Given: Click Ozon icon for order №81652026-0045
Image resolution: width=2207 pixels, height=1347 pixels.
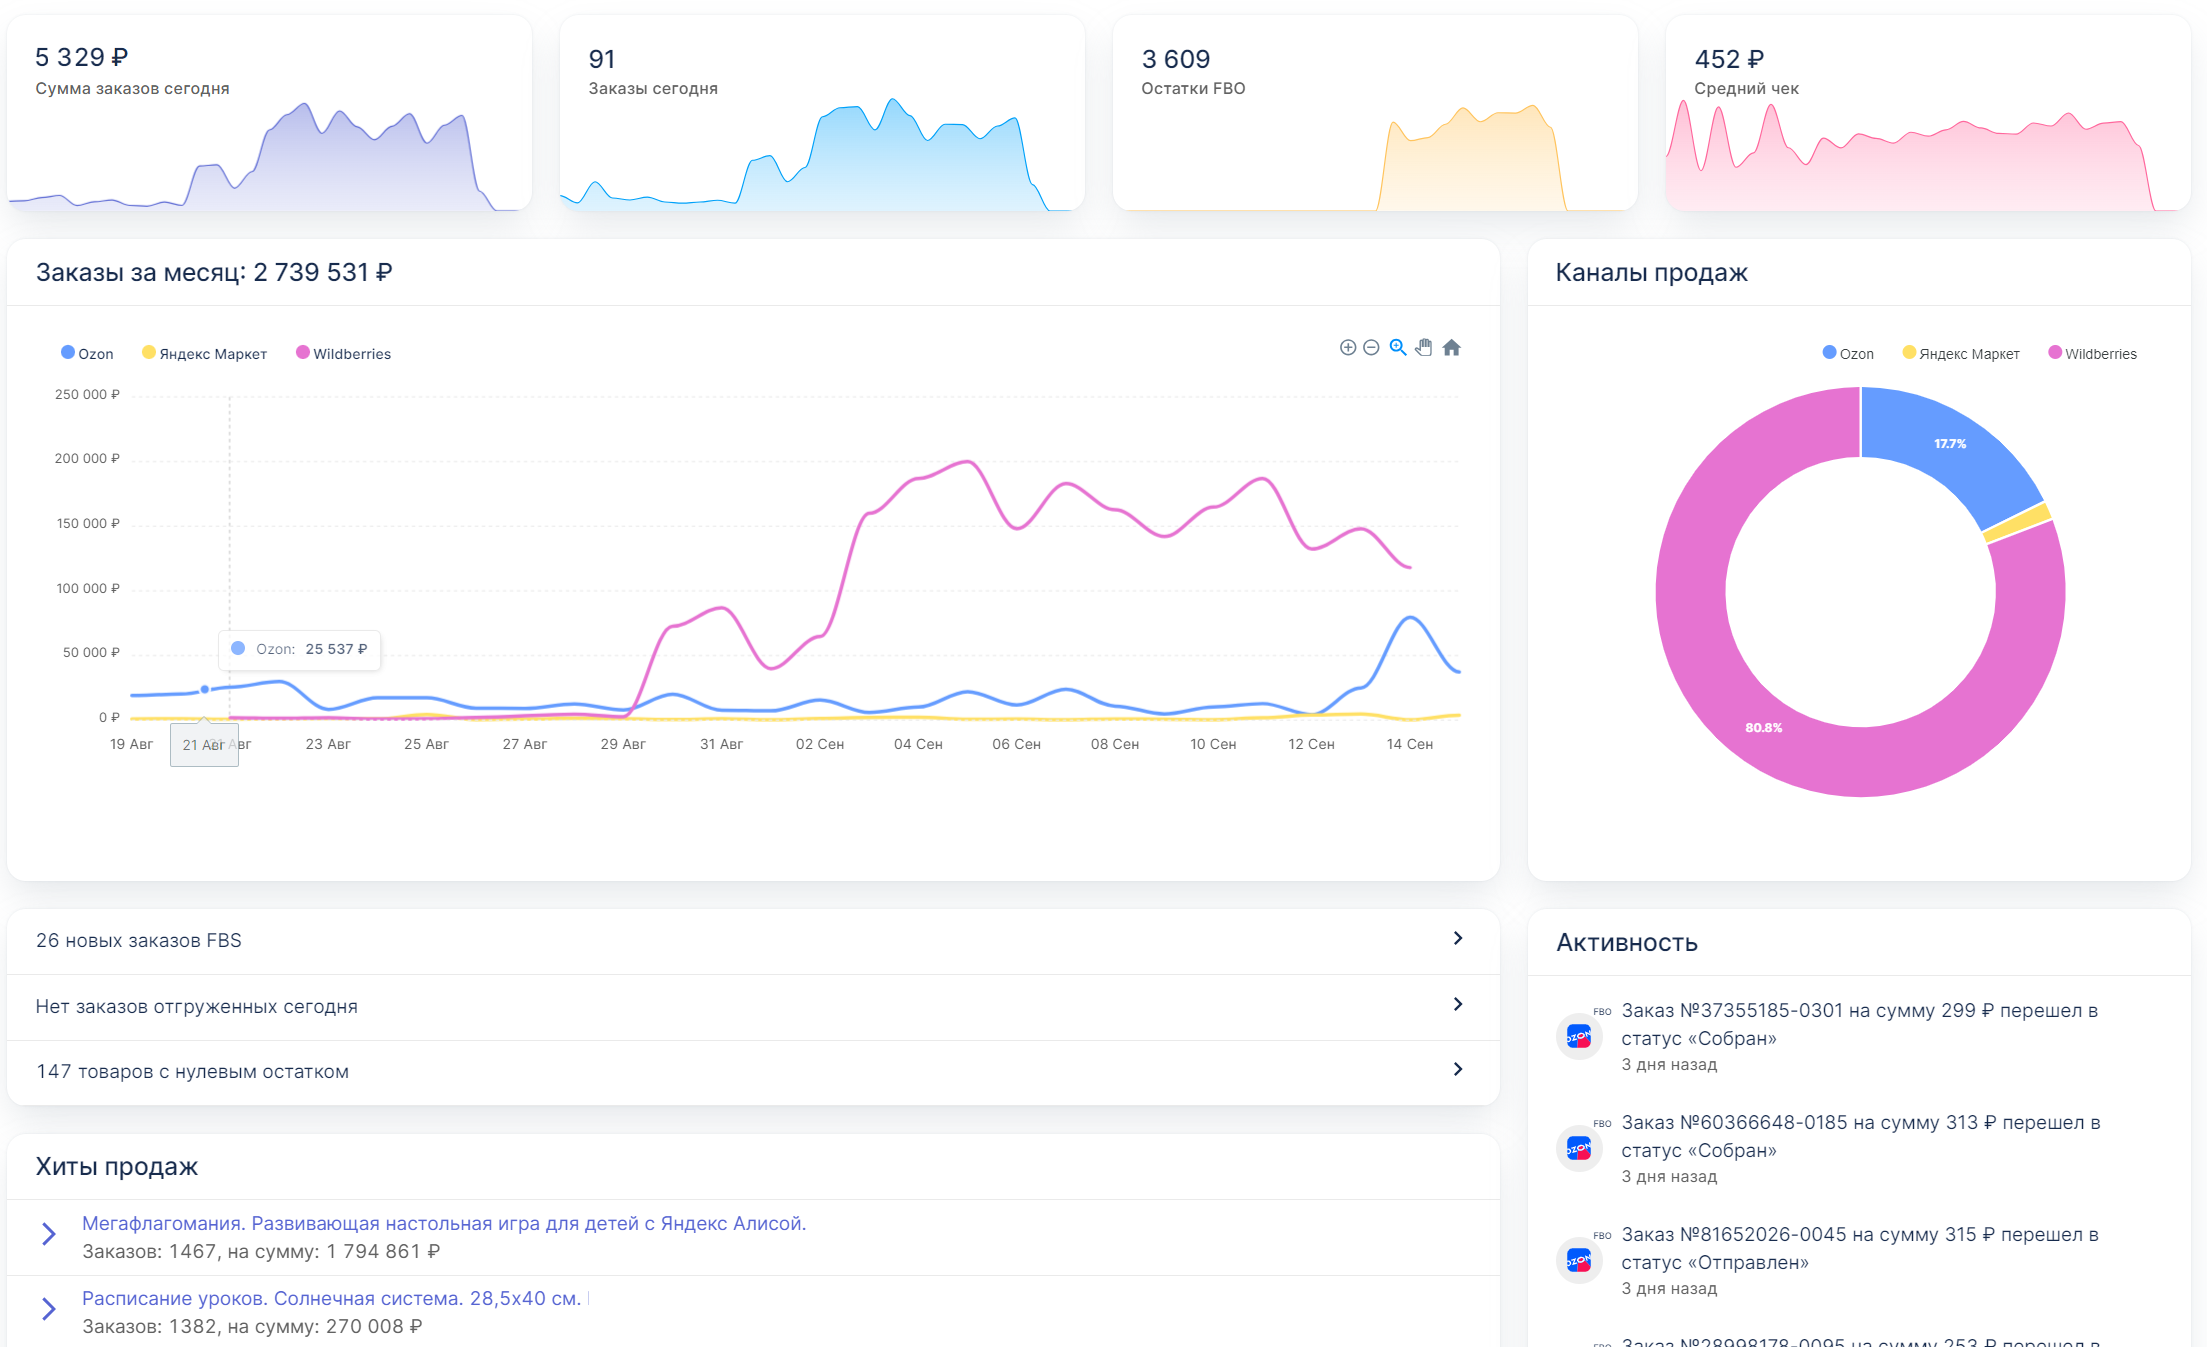Looking at the screenshot, I should click(x=1579, y=1260).
